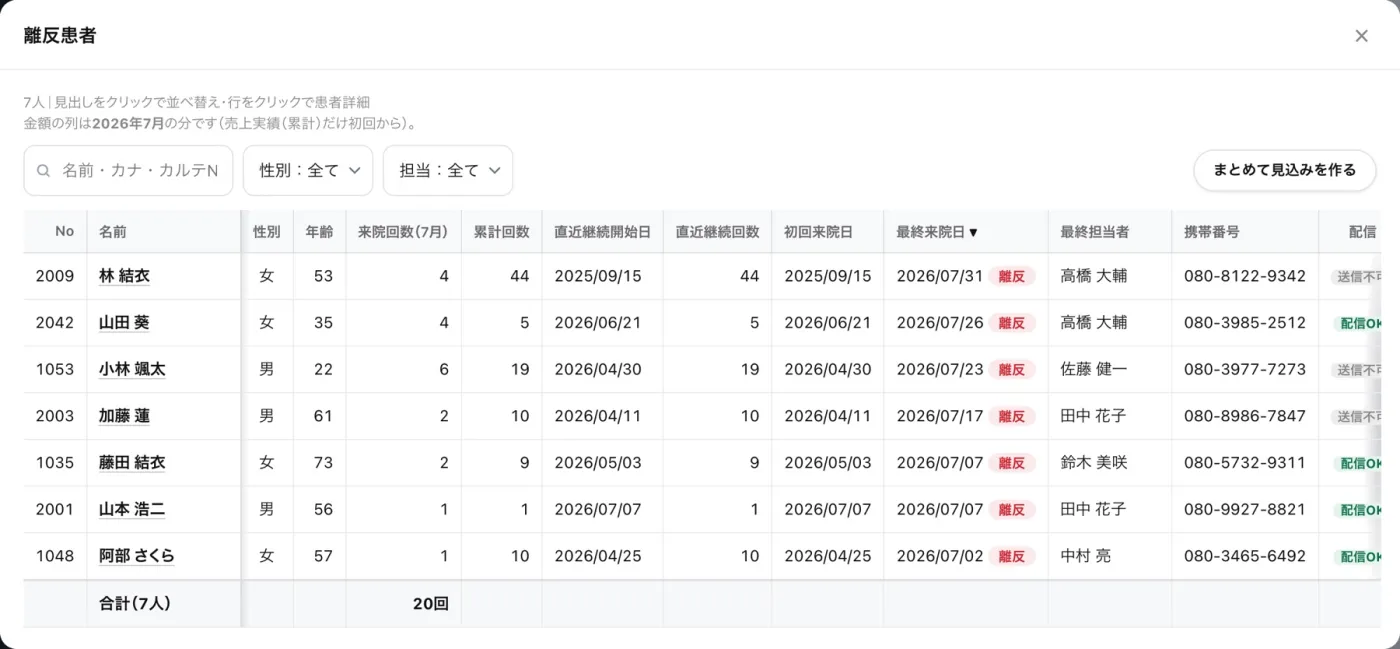
Task: Open patient 加藤 蓮 details
Action: pos(125,416)
